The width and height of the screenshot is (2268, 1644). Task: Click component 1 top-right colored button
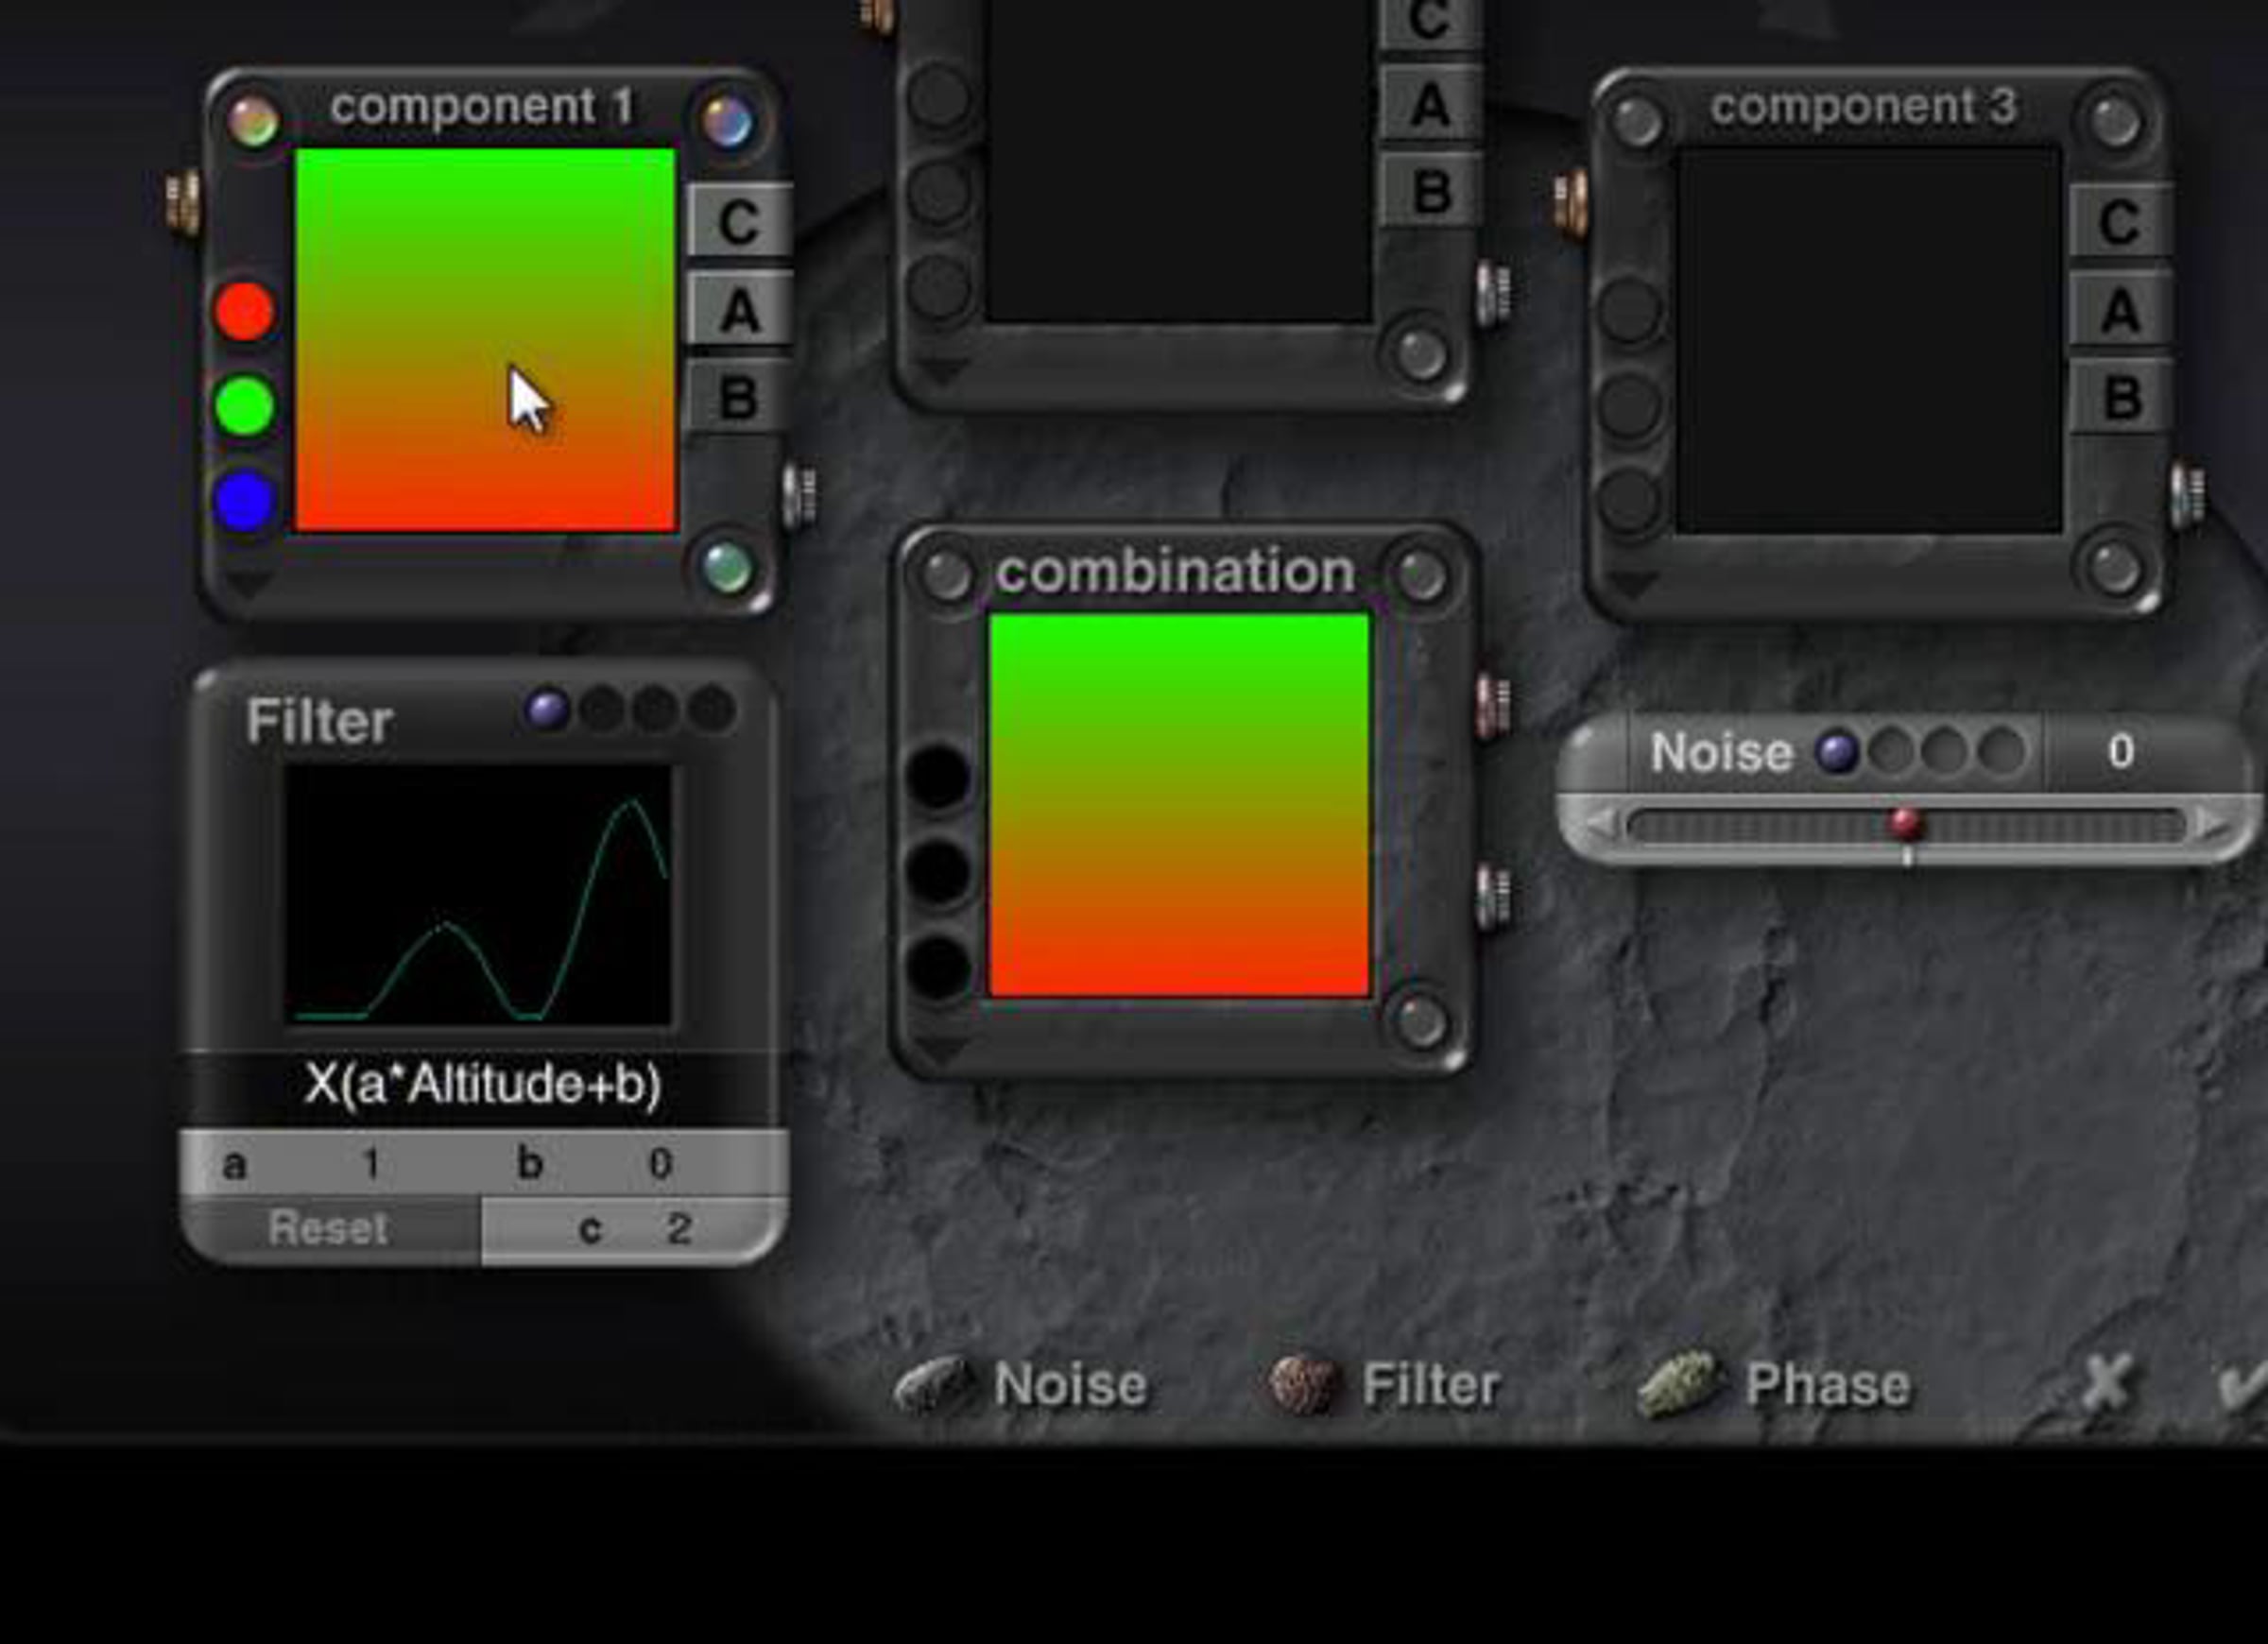(727, 123)
